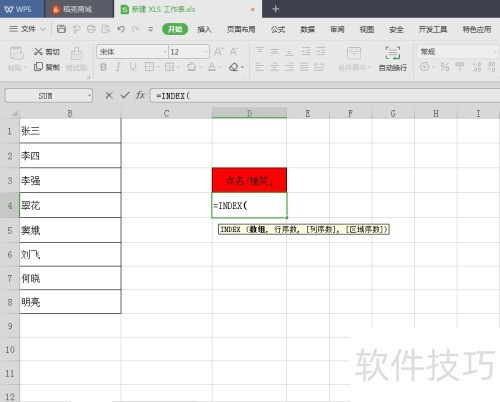Click the increase indent icon
The height and width of the screenshot is (402, 500).
click(321, 51)
